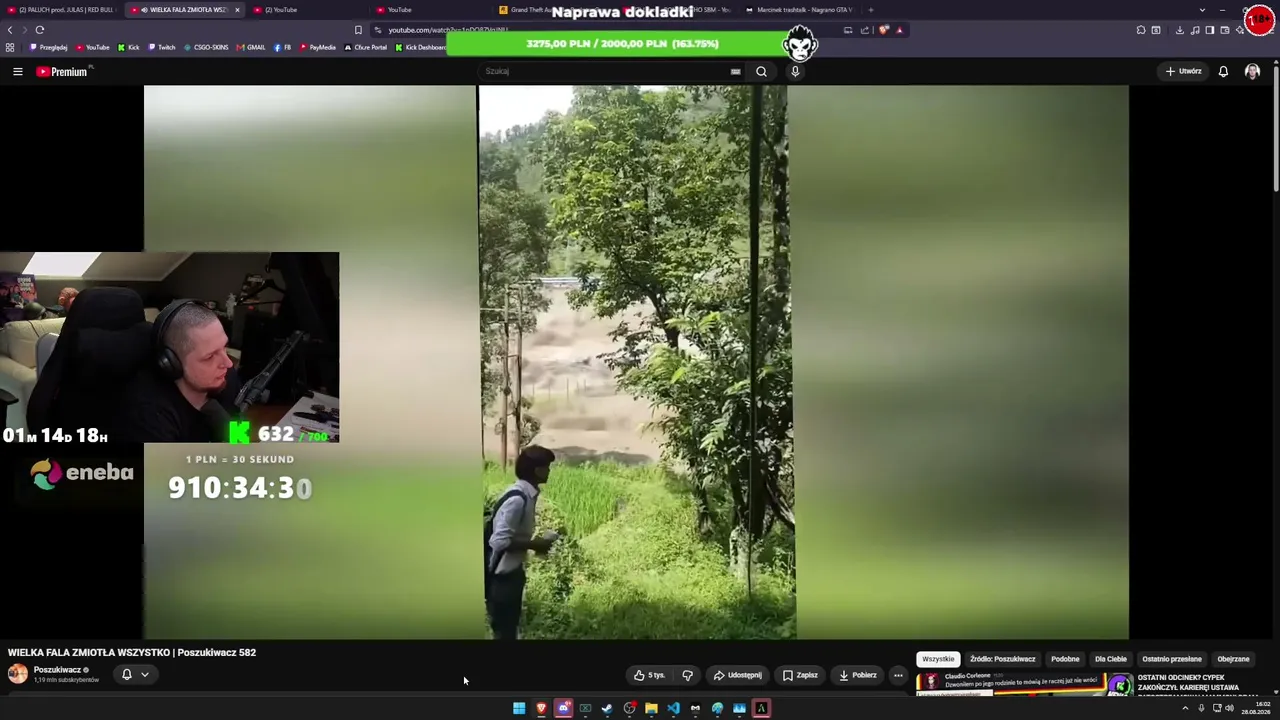This screenshot has width=1280, height=720.
Task: Open the Utwórz create menu
Action: (x=1183, y=71)
